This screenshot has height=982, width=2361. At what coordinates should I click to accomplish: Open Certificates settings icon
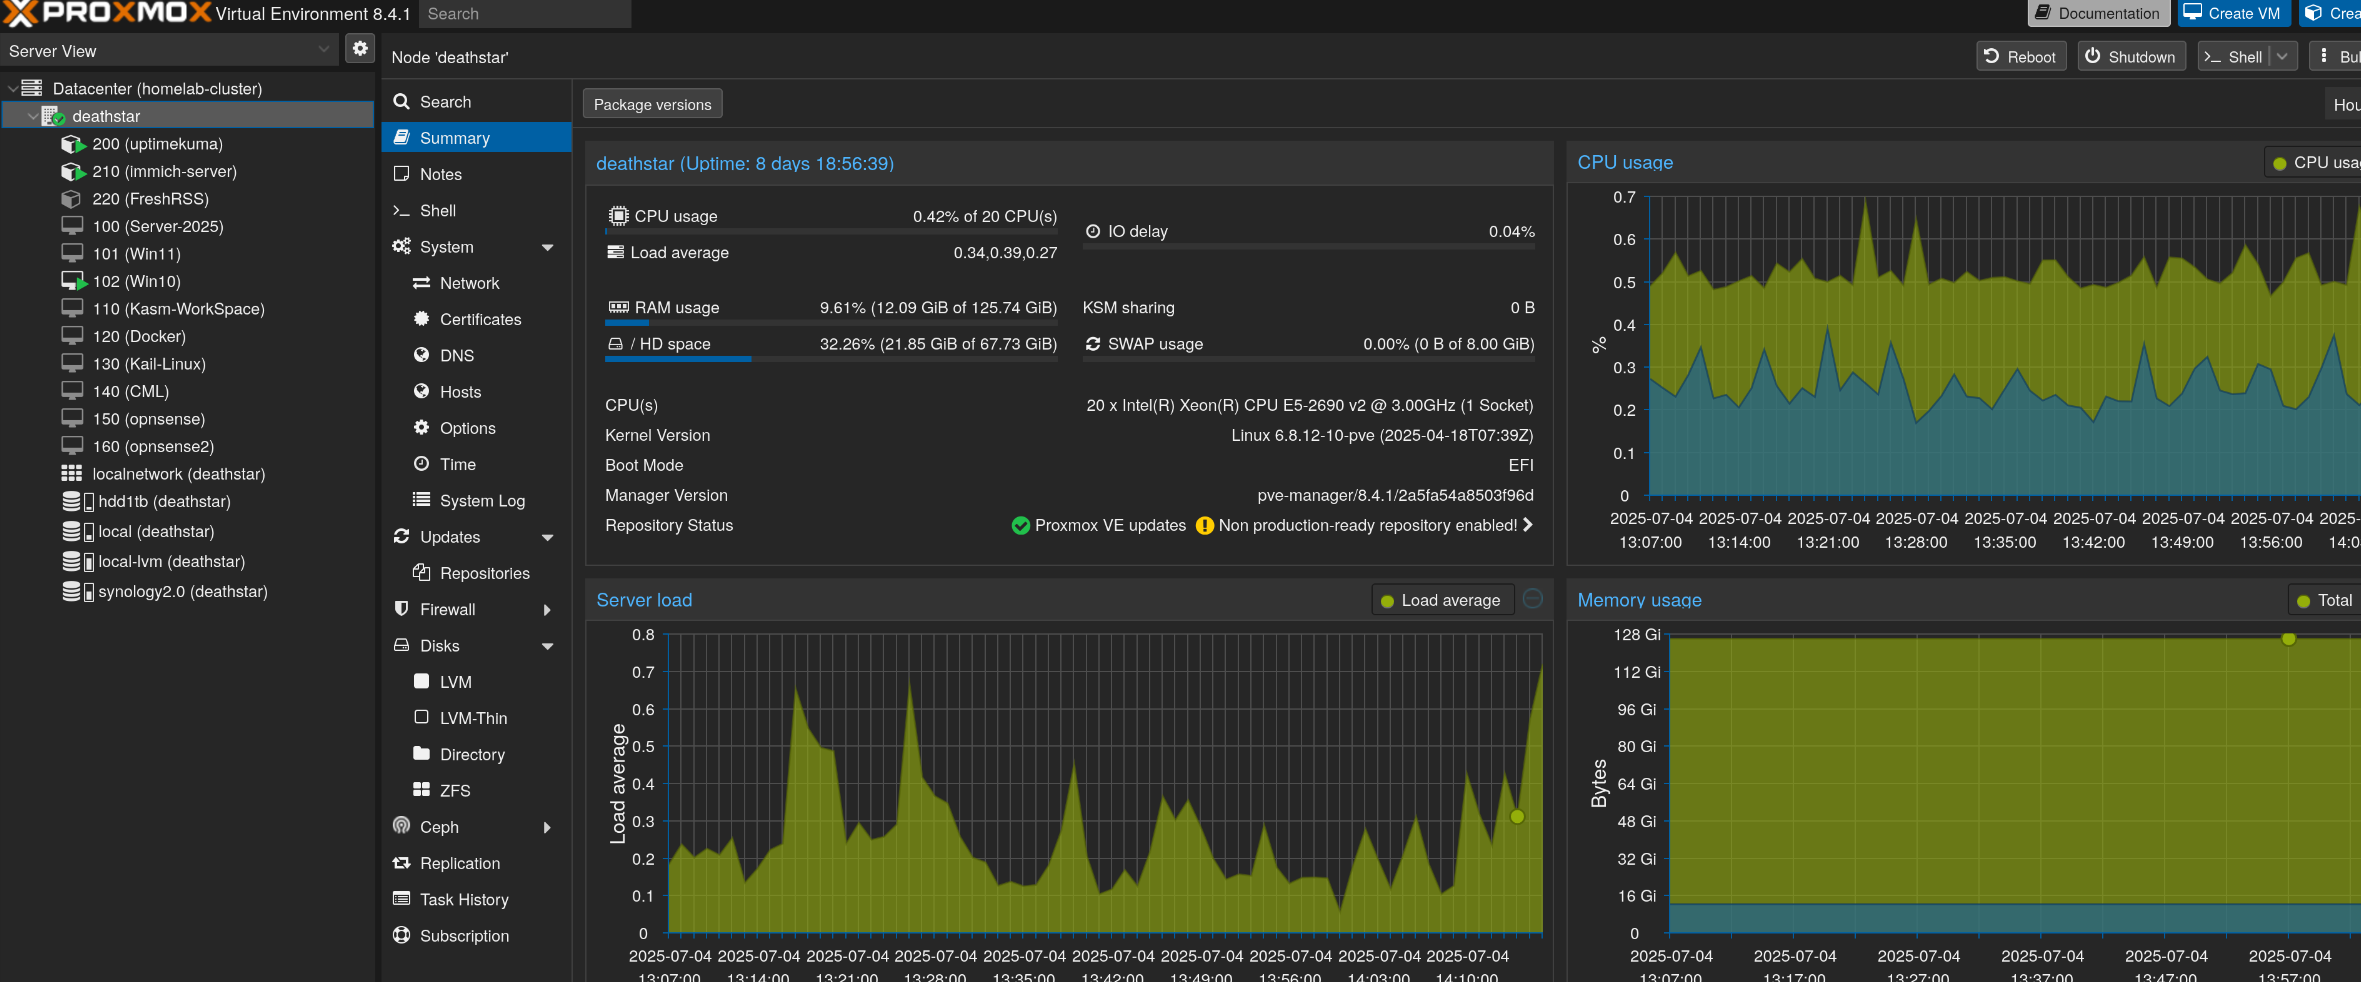[422, 319]
